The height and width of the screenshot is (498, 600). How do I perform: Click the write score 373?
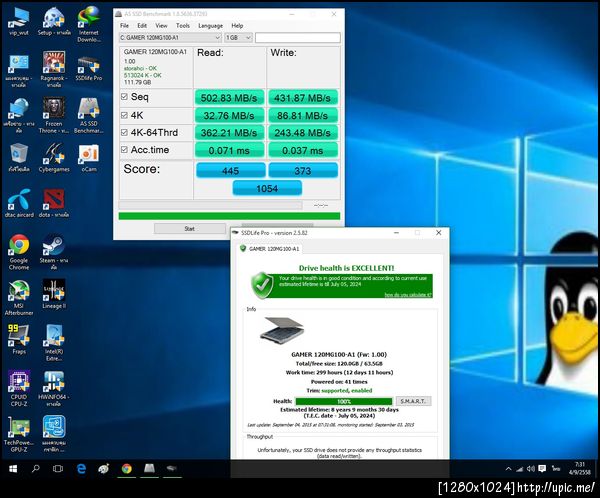[303, 170]
